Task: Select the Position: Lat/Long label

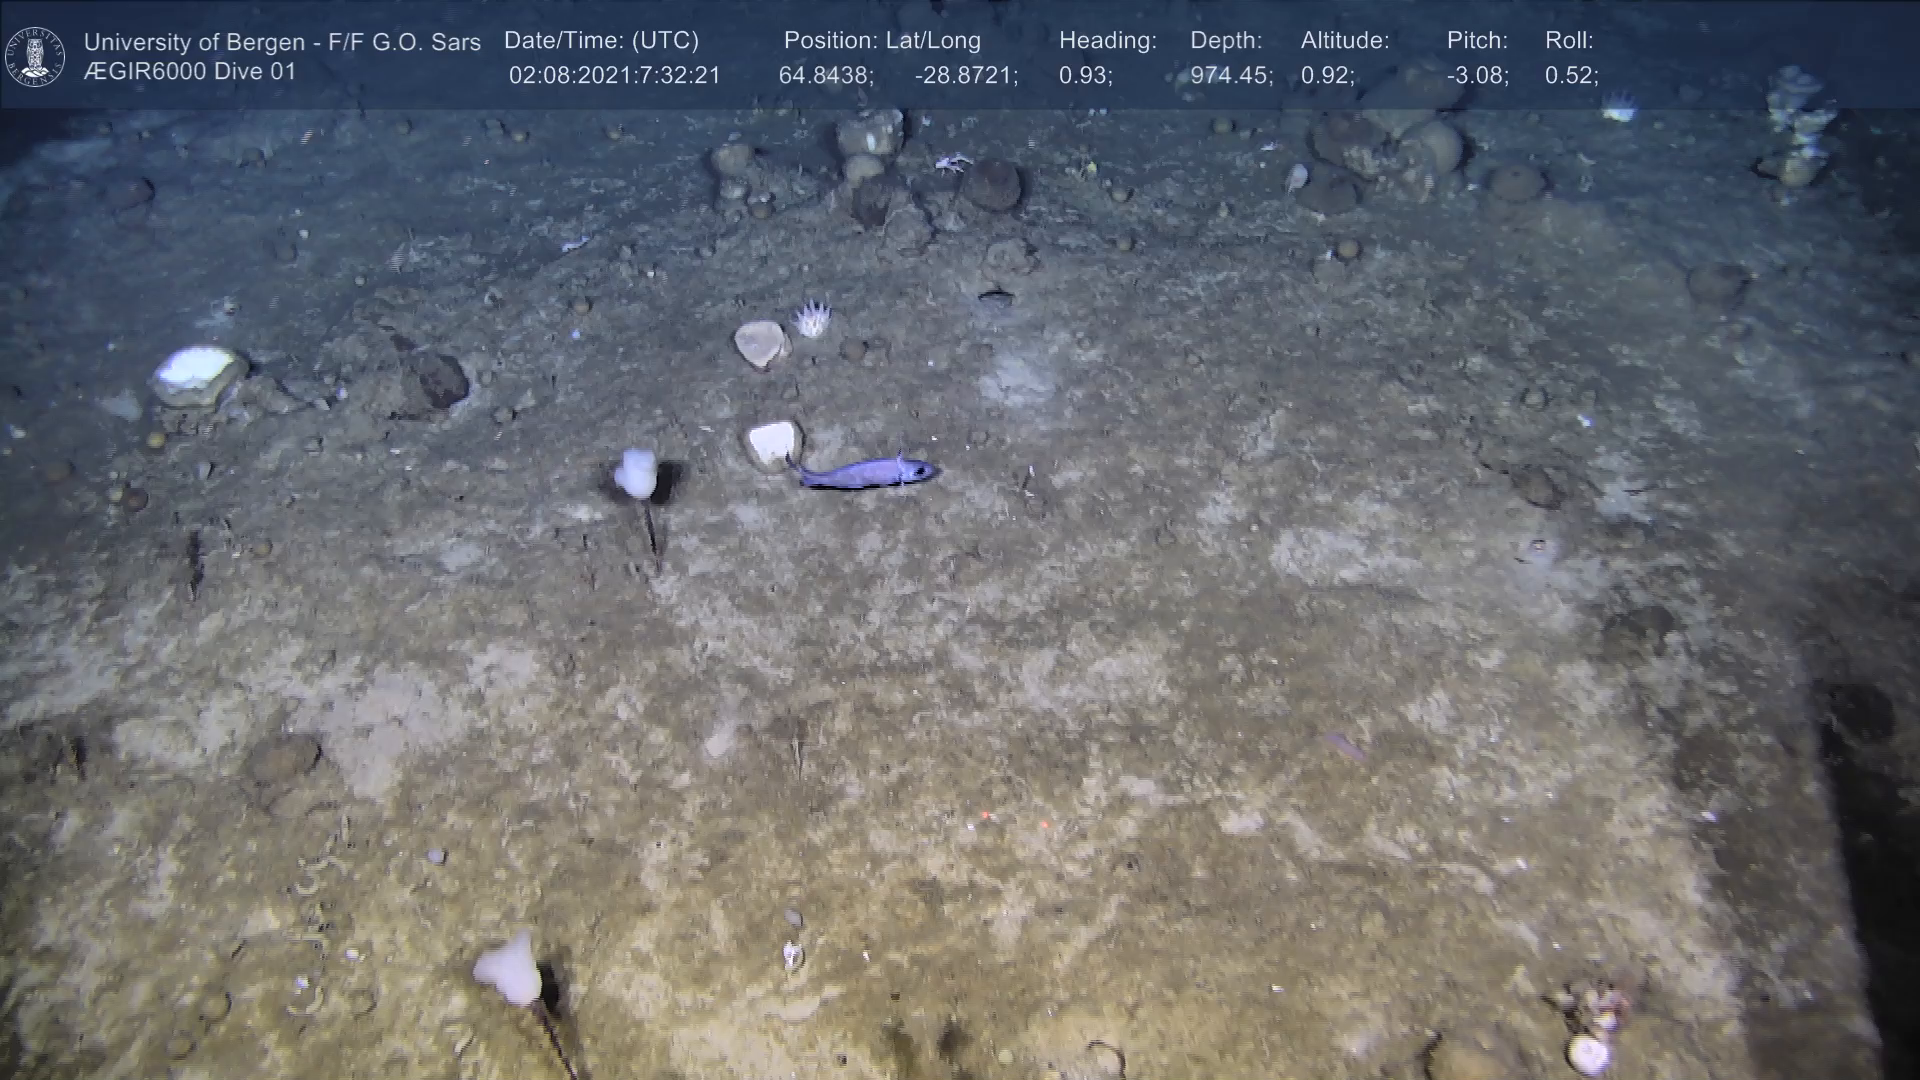Action: pyautogui.click(x=882, y=41)
